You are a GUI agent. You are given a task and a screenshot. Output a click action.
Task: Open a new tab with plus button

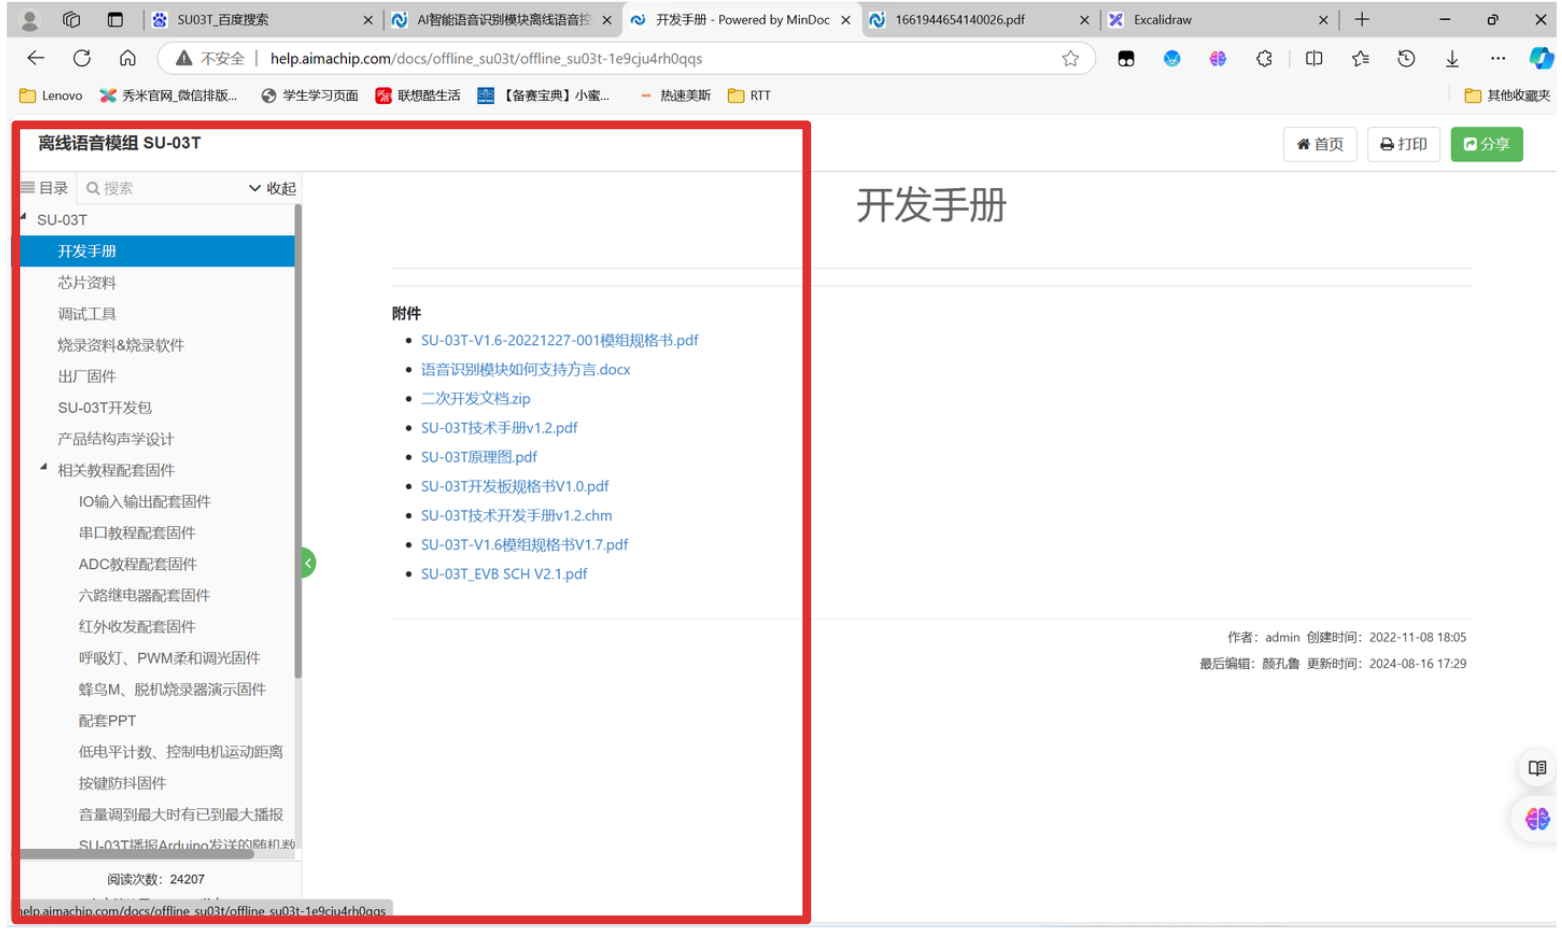point(1361,19)
